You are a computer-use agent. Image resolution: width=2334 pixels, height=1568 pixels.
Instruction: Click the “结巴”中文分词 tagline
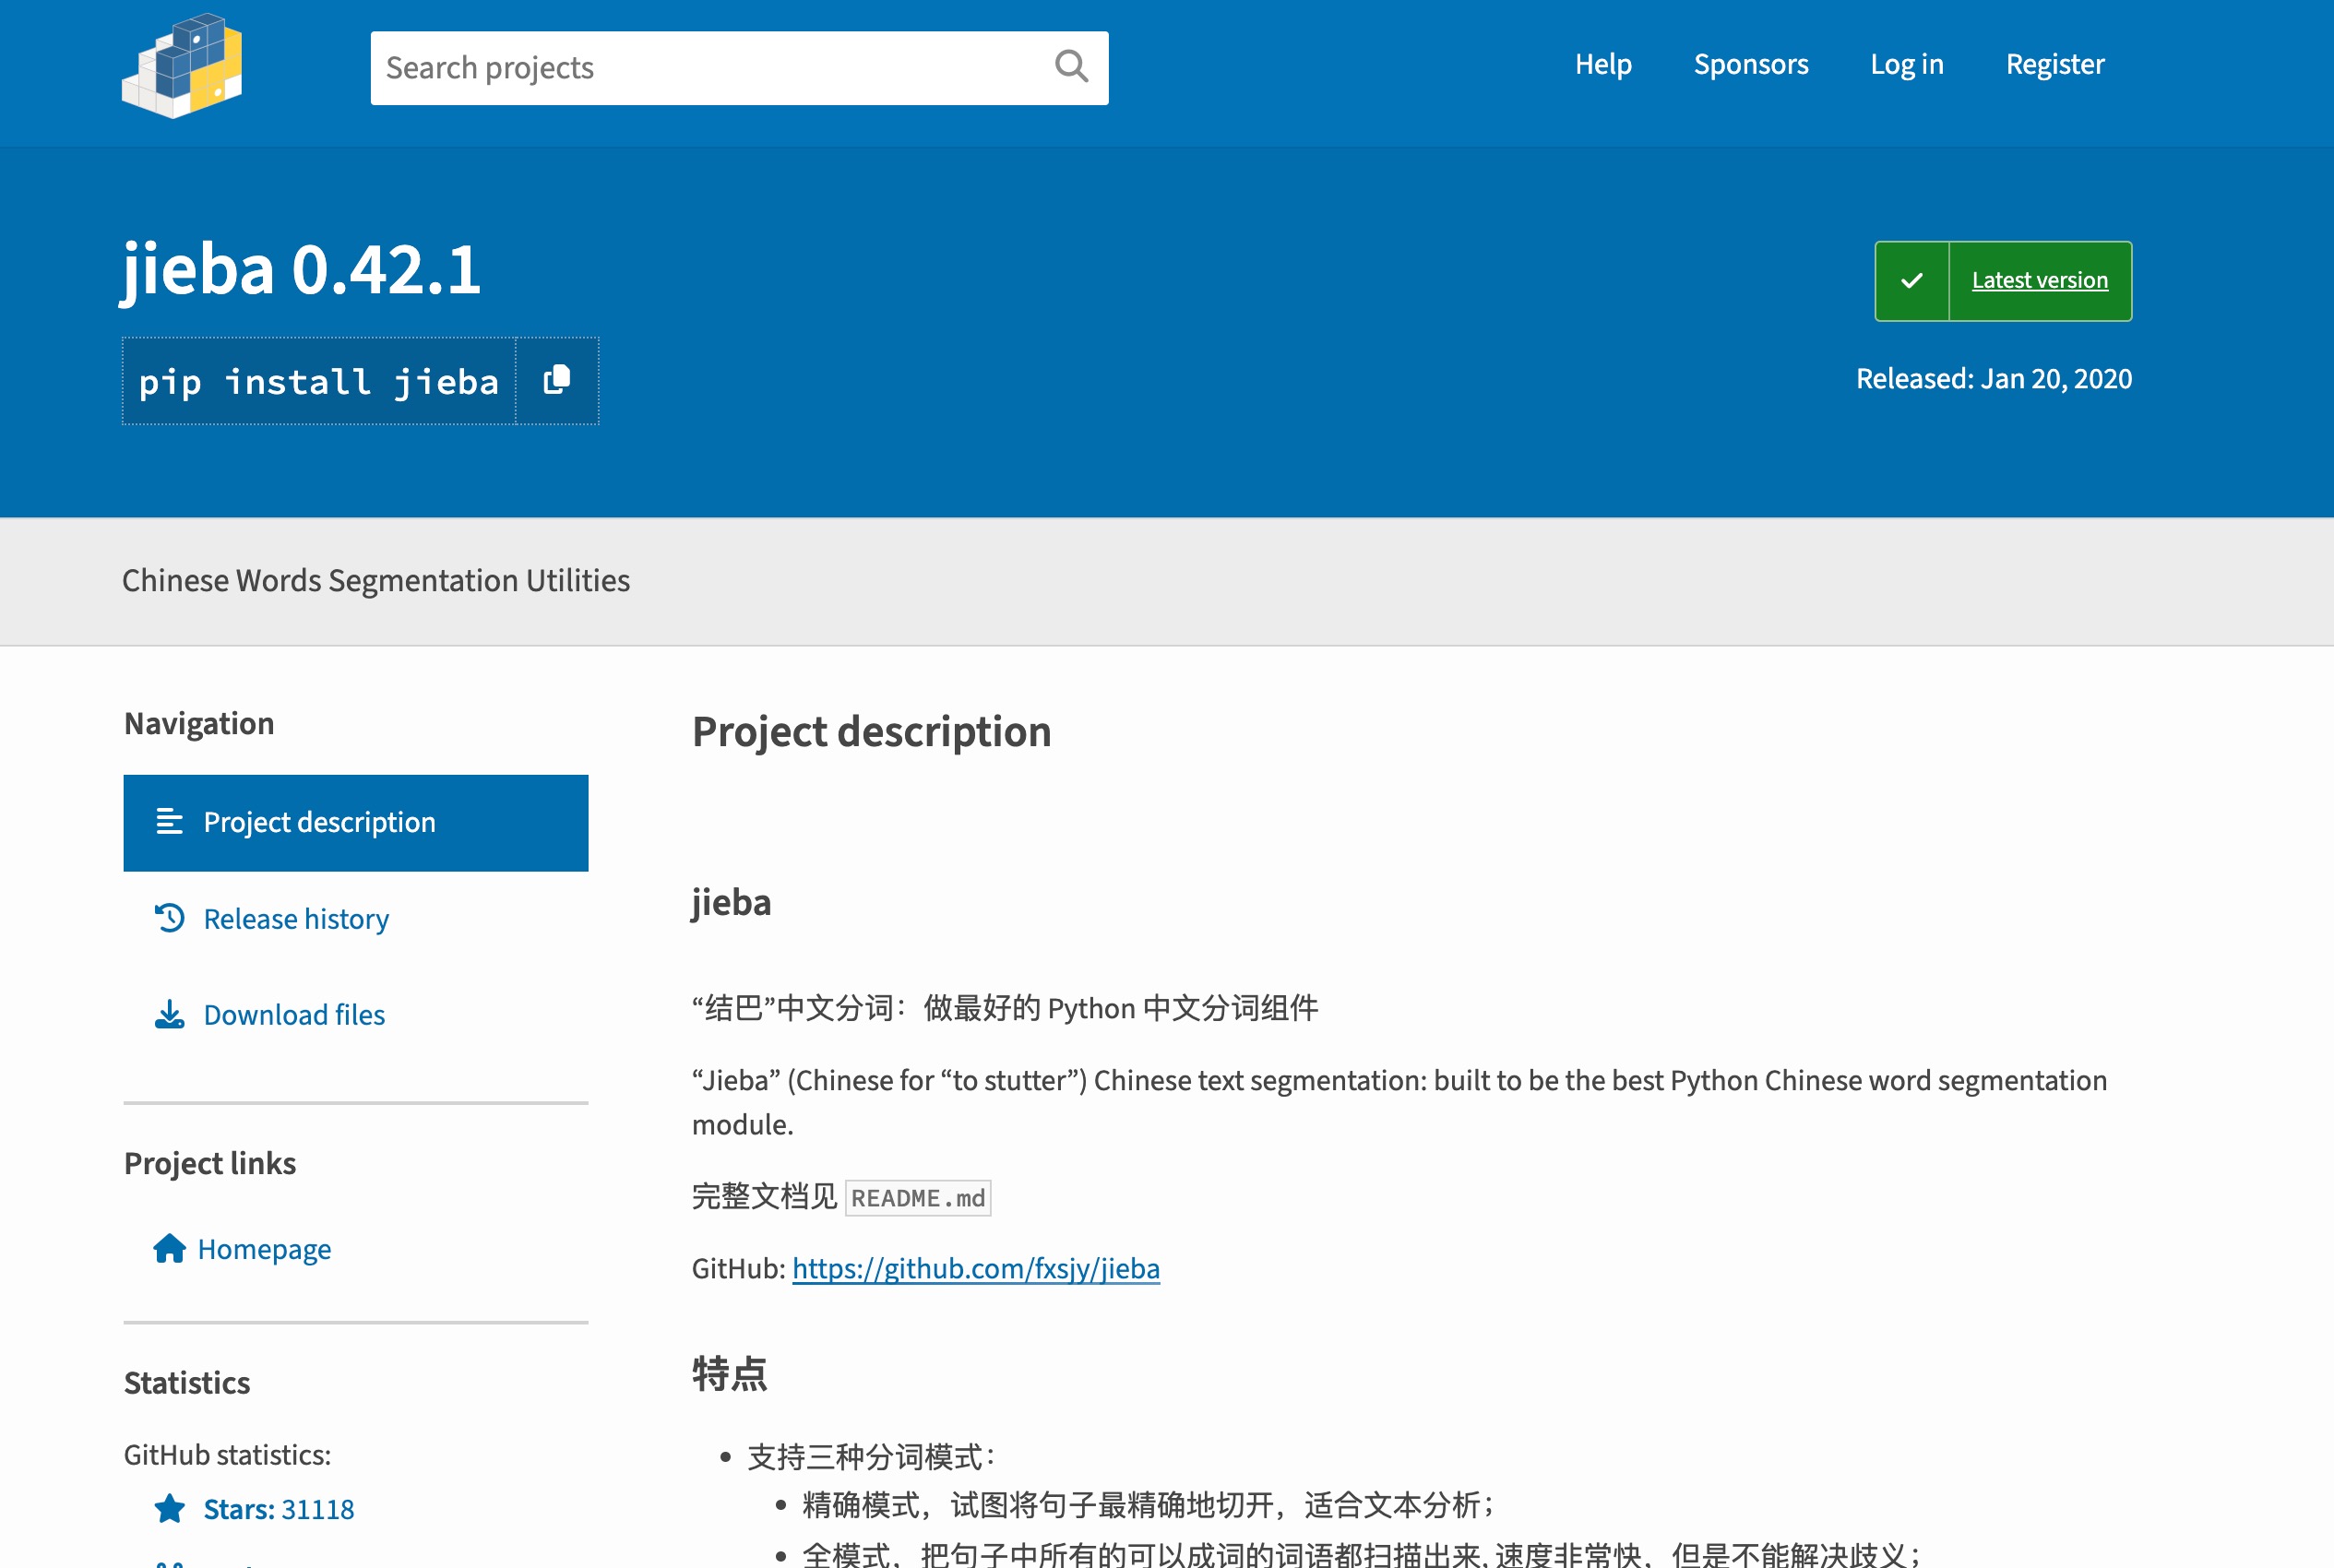coord(1005,1007)
